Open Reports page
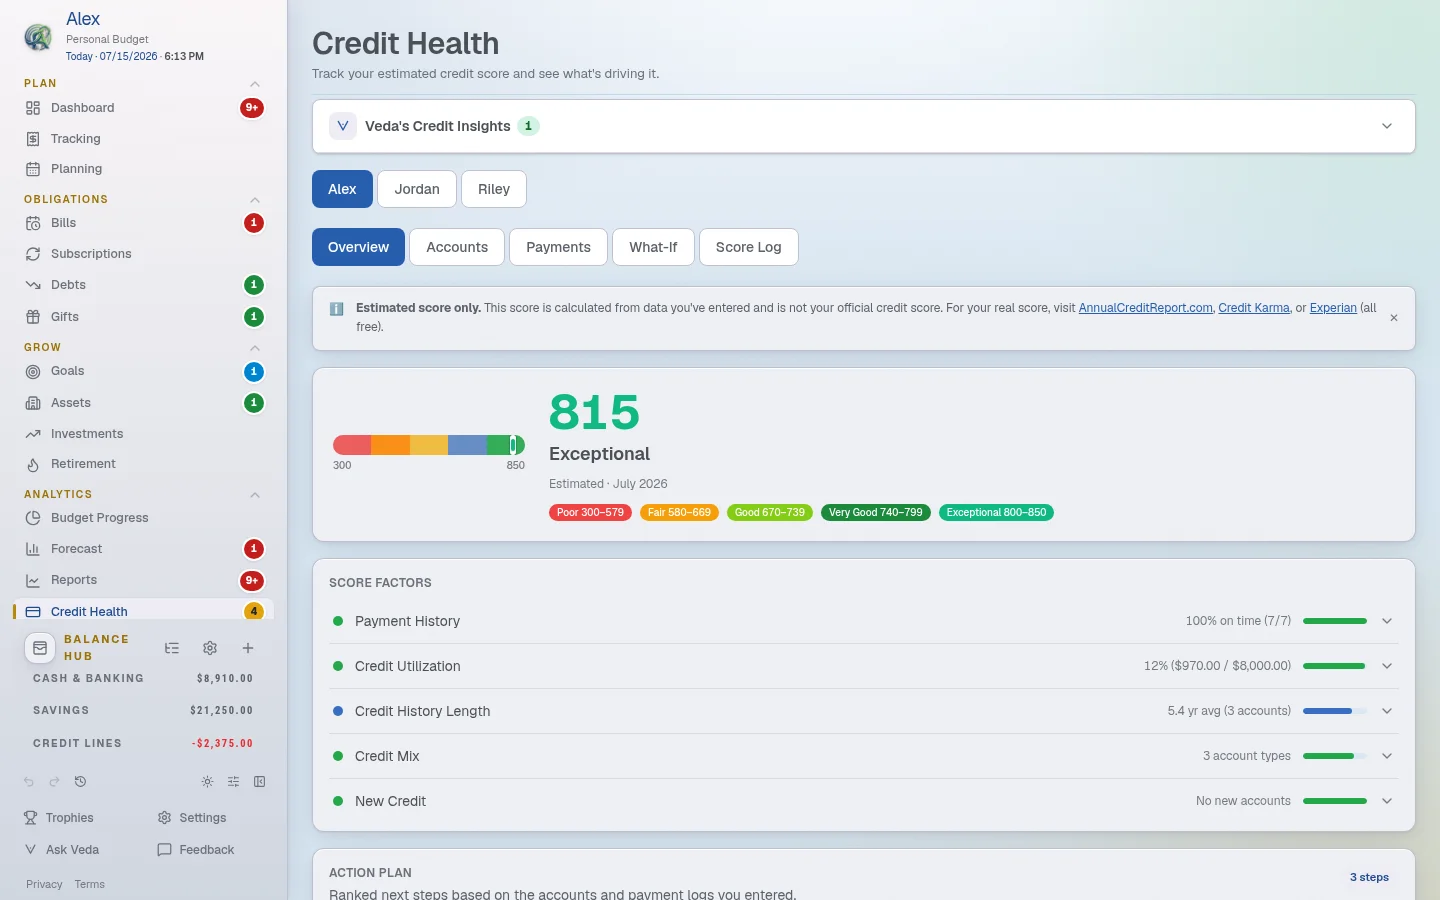Image resolution: width=1440 pixels, height=900 pixels. [143, 580]
